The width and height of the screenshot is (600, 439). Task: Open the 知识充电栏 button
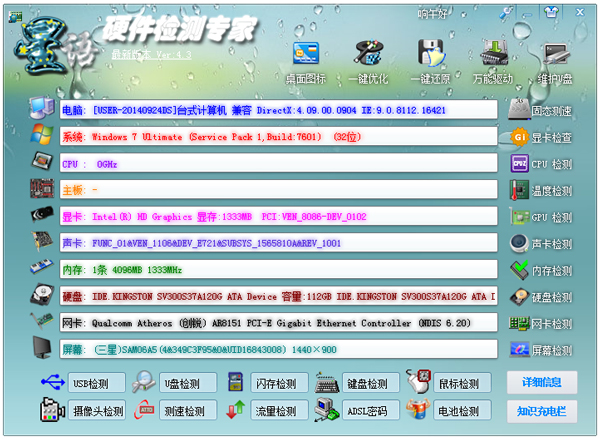click(542, 411)
